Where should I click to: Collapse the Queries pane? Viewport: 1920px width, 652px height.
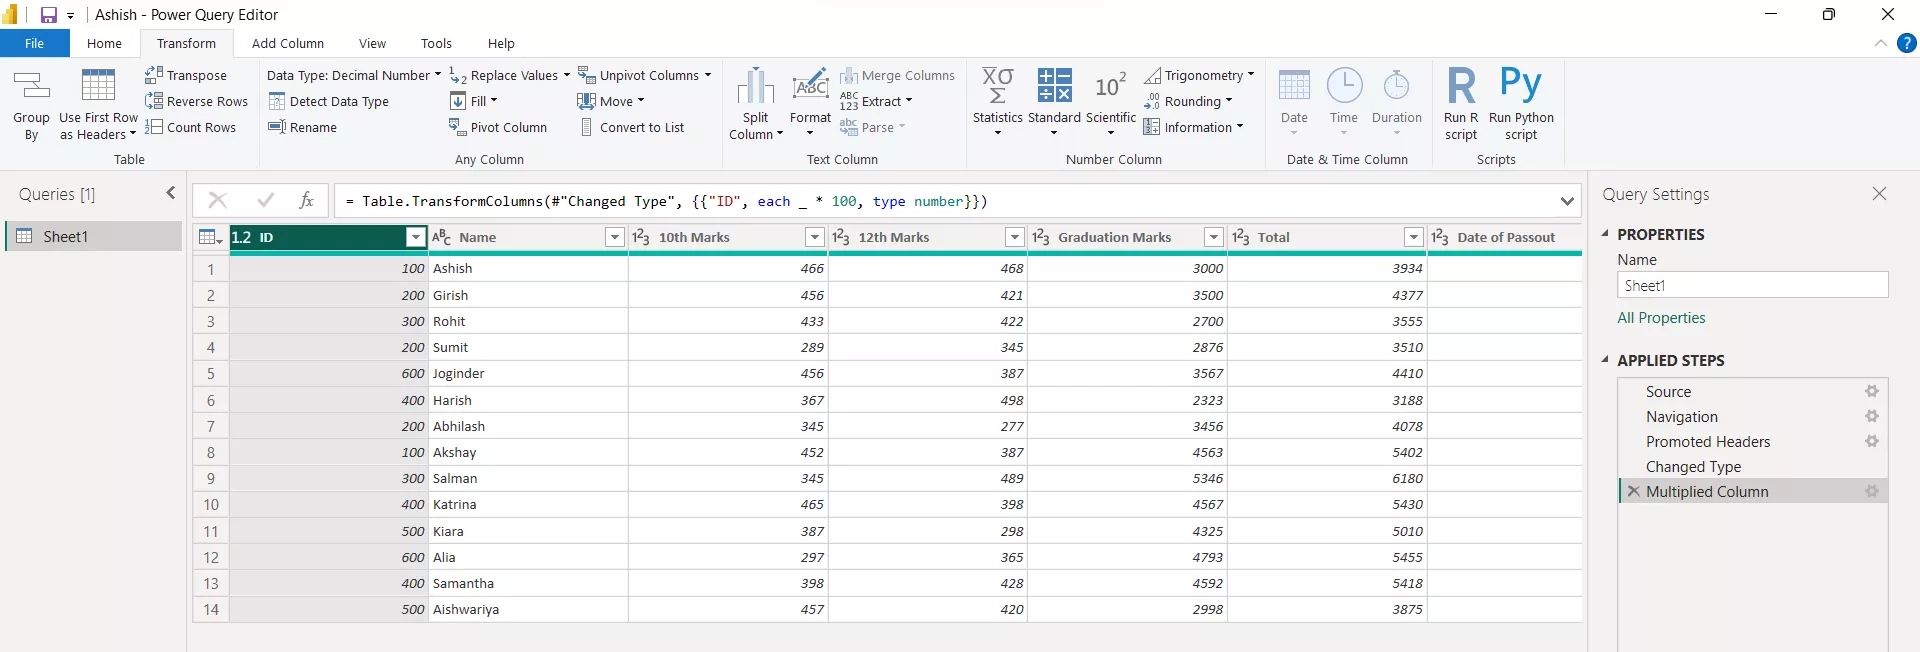coord(171,193)
